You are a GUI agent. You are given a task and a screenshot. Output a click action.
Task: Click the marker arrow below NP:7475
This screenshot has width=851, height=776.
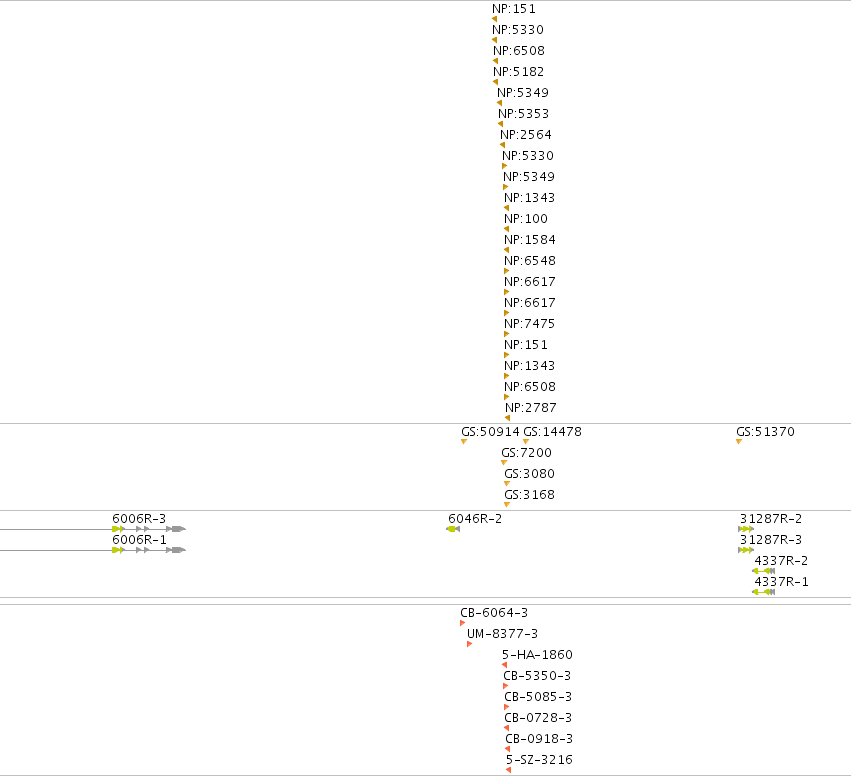506,334
